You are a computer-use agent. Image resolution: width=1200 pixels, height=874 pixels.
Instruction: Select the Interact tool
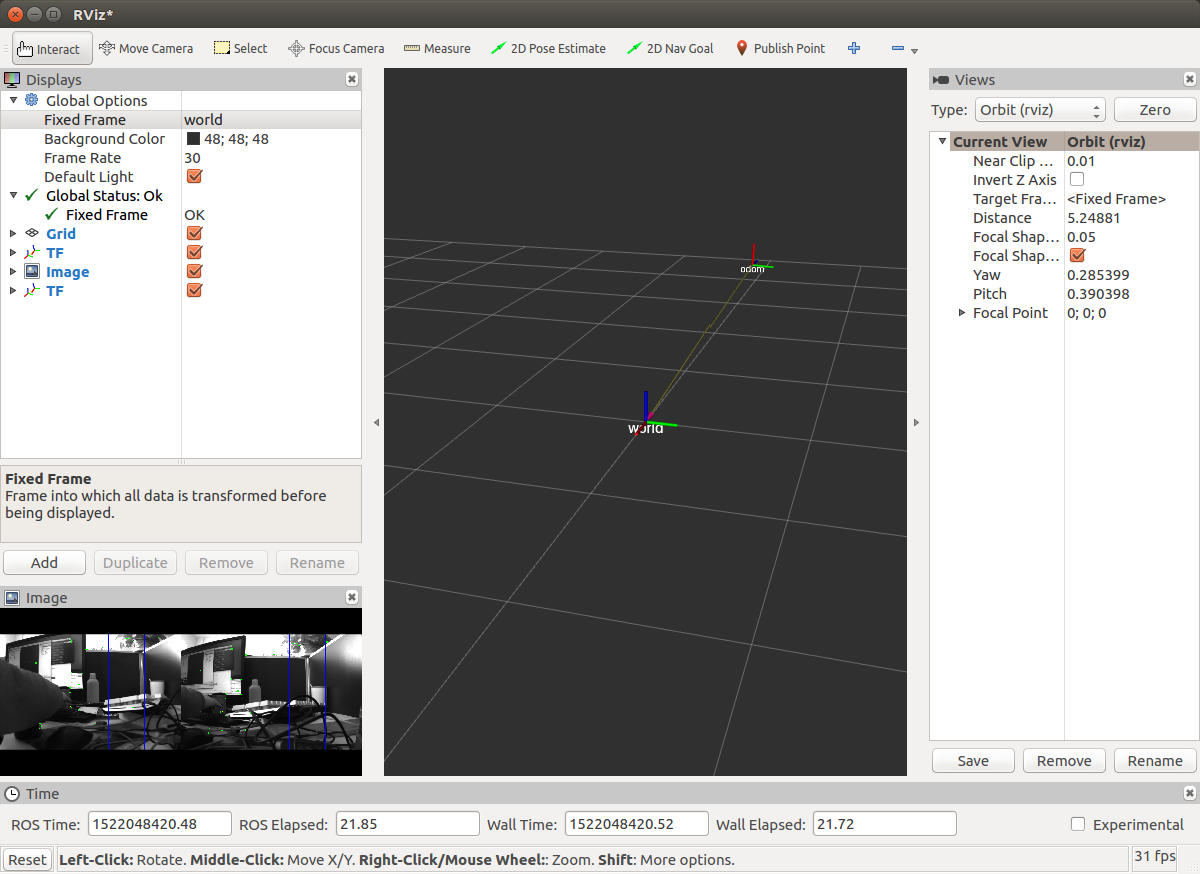coord(51,47)
